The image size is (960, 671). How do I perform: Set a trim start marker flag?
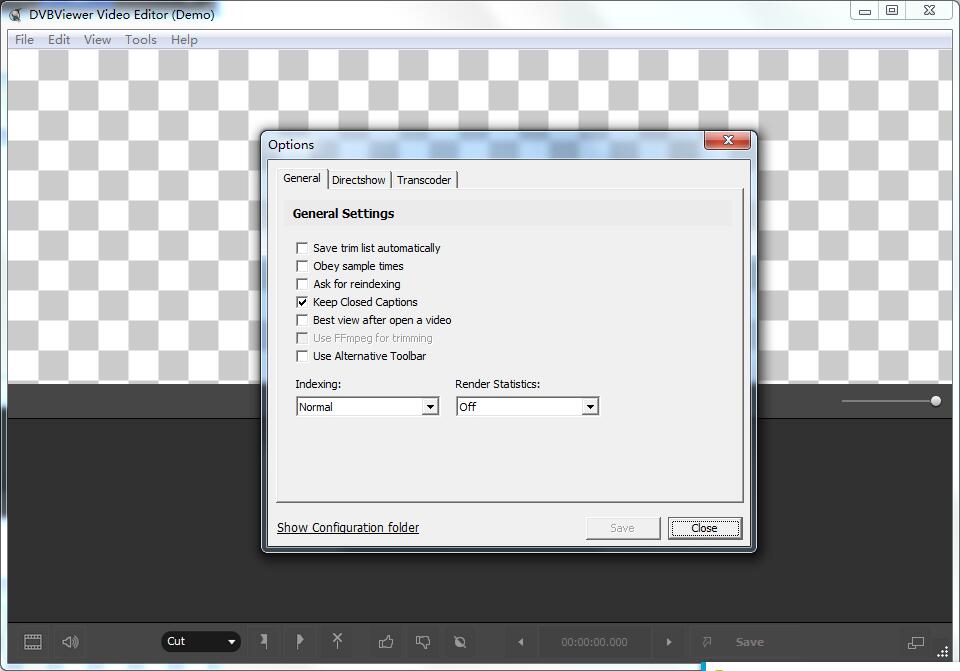(x=264, y=642)
